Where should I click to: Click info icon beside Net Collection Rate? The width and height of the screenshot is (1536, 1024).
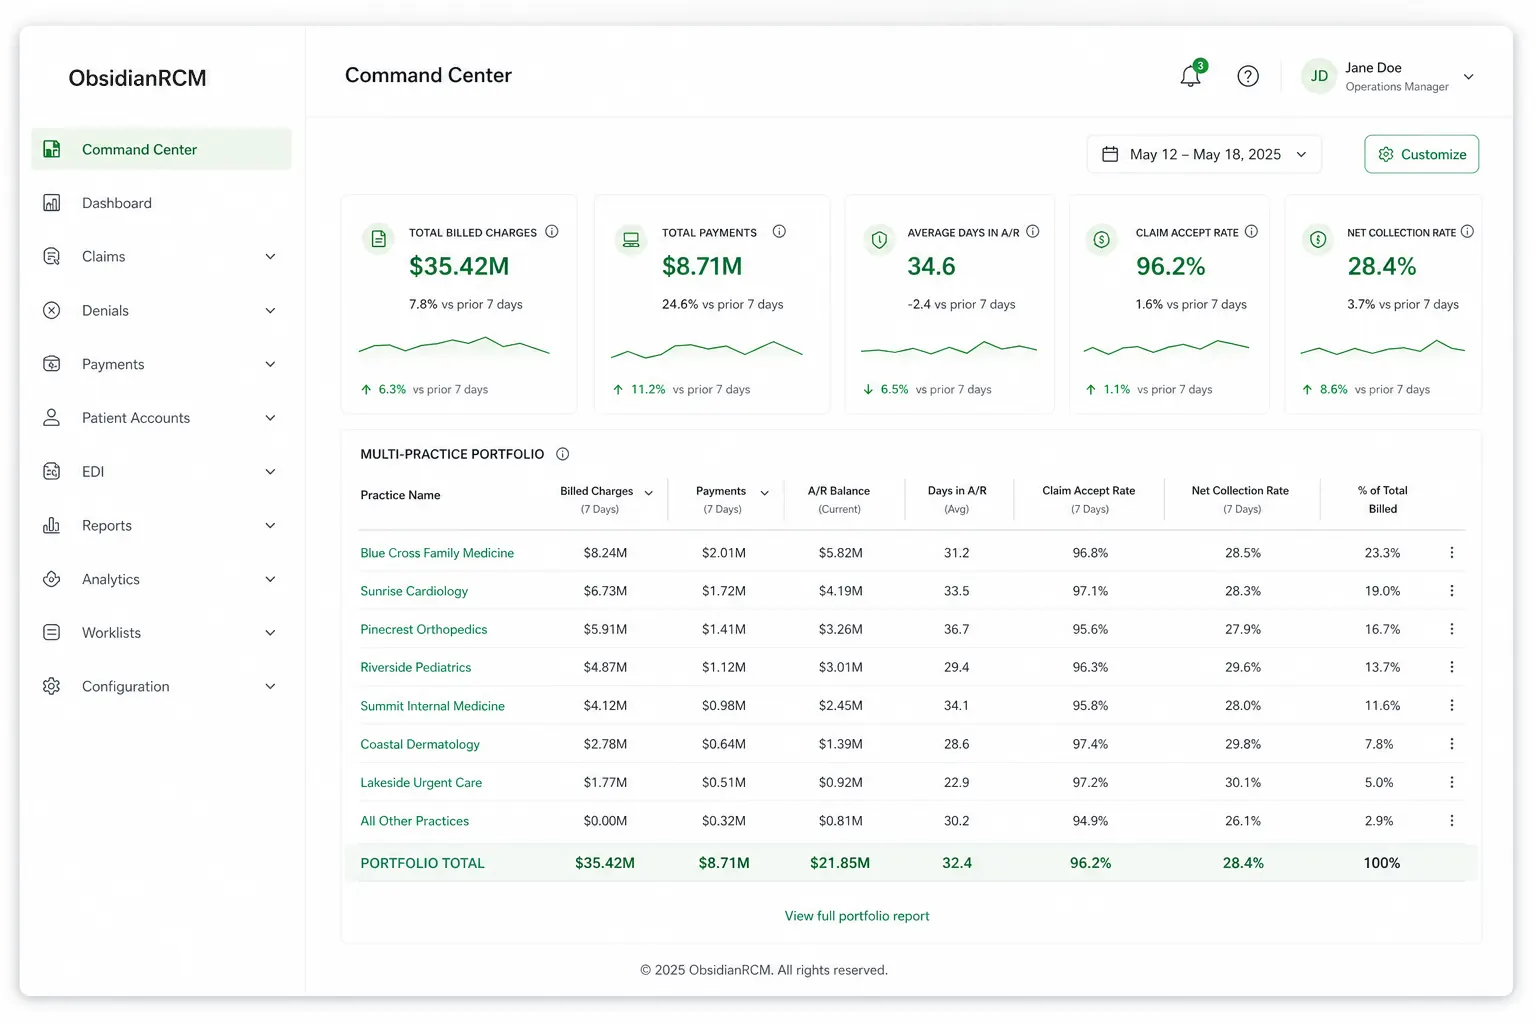[1467, 232]
